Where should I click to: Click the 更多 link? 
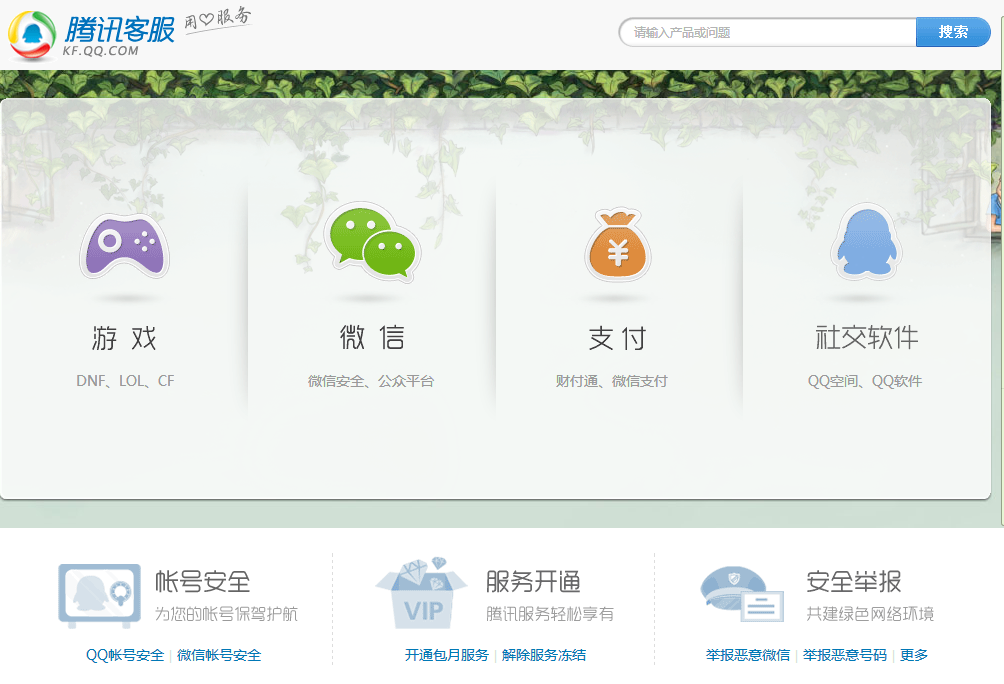[x=914, y=655]
